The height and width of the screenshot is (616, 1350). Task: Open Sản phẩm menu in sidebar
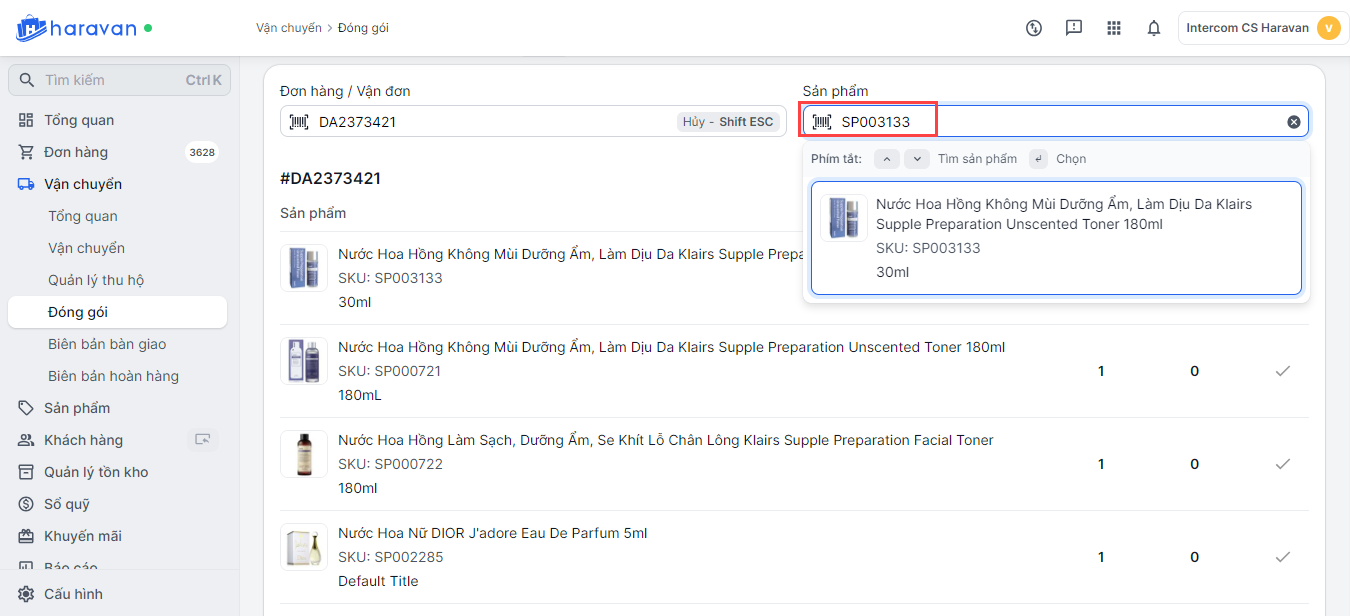pos(77,408)
